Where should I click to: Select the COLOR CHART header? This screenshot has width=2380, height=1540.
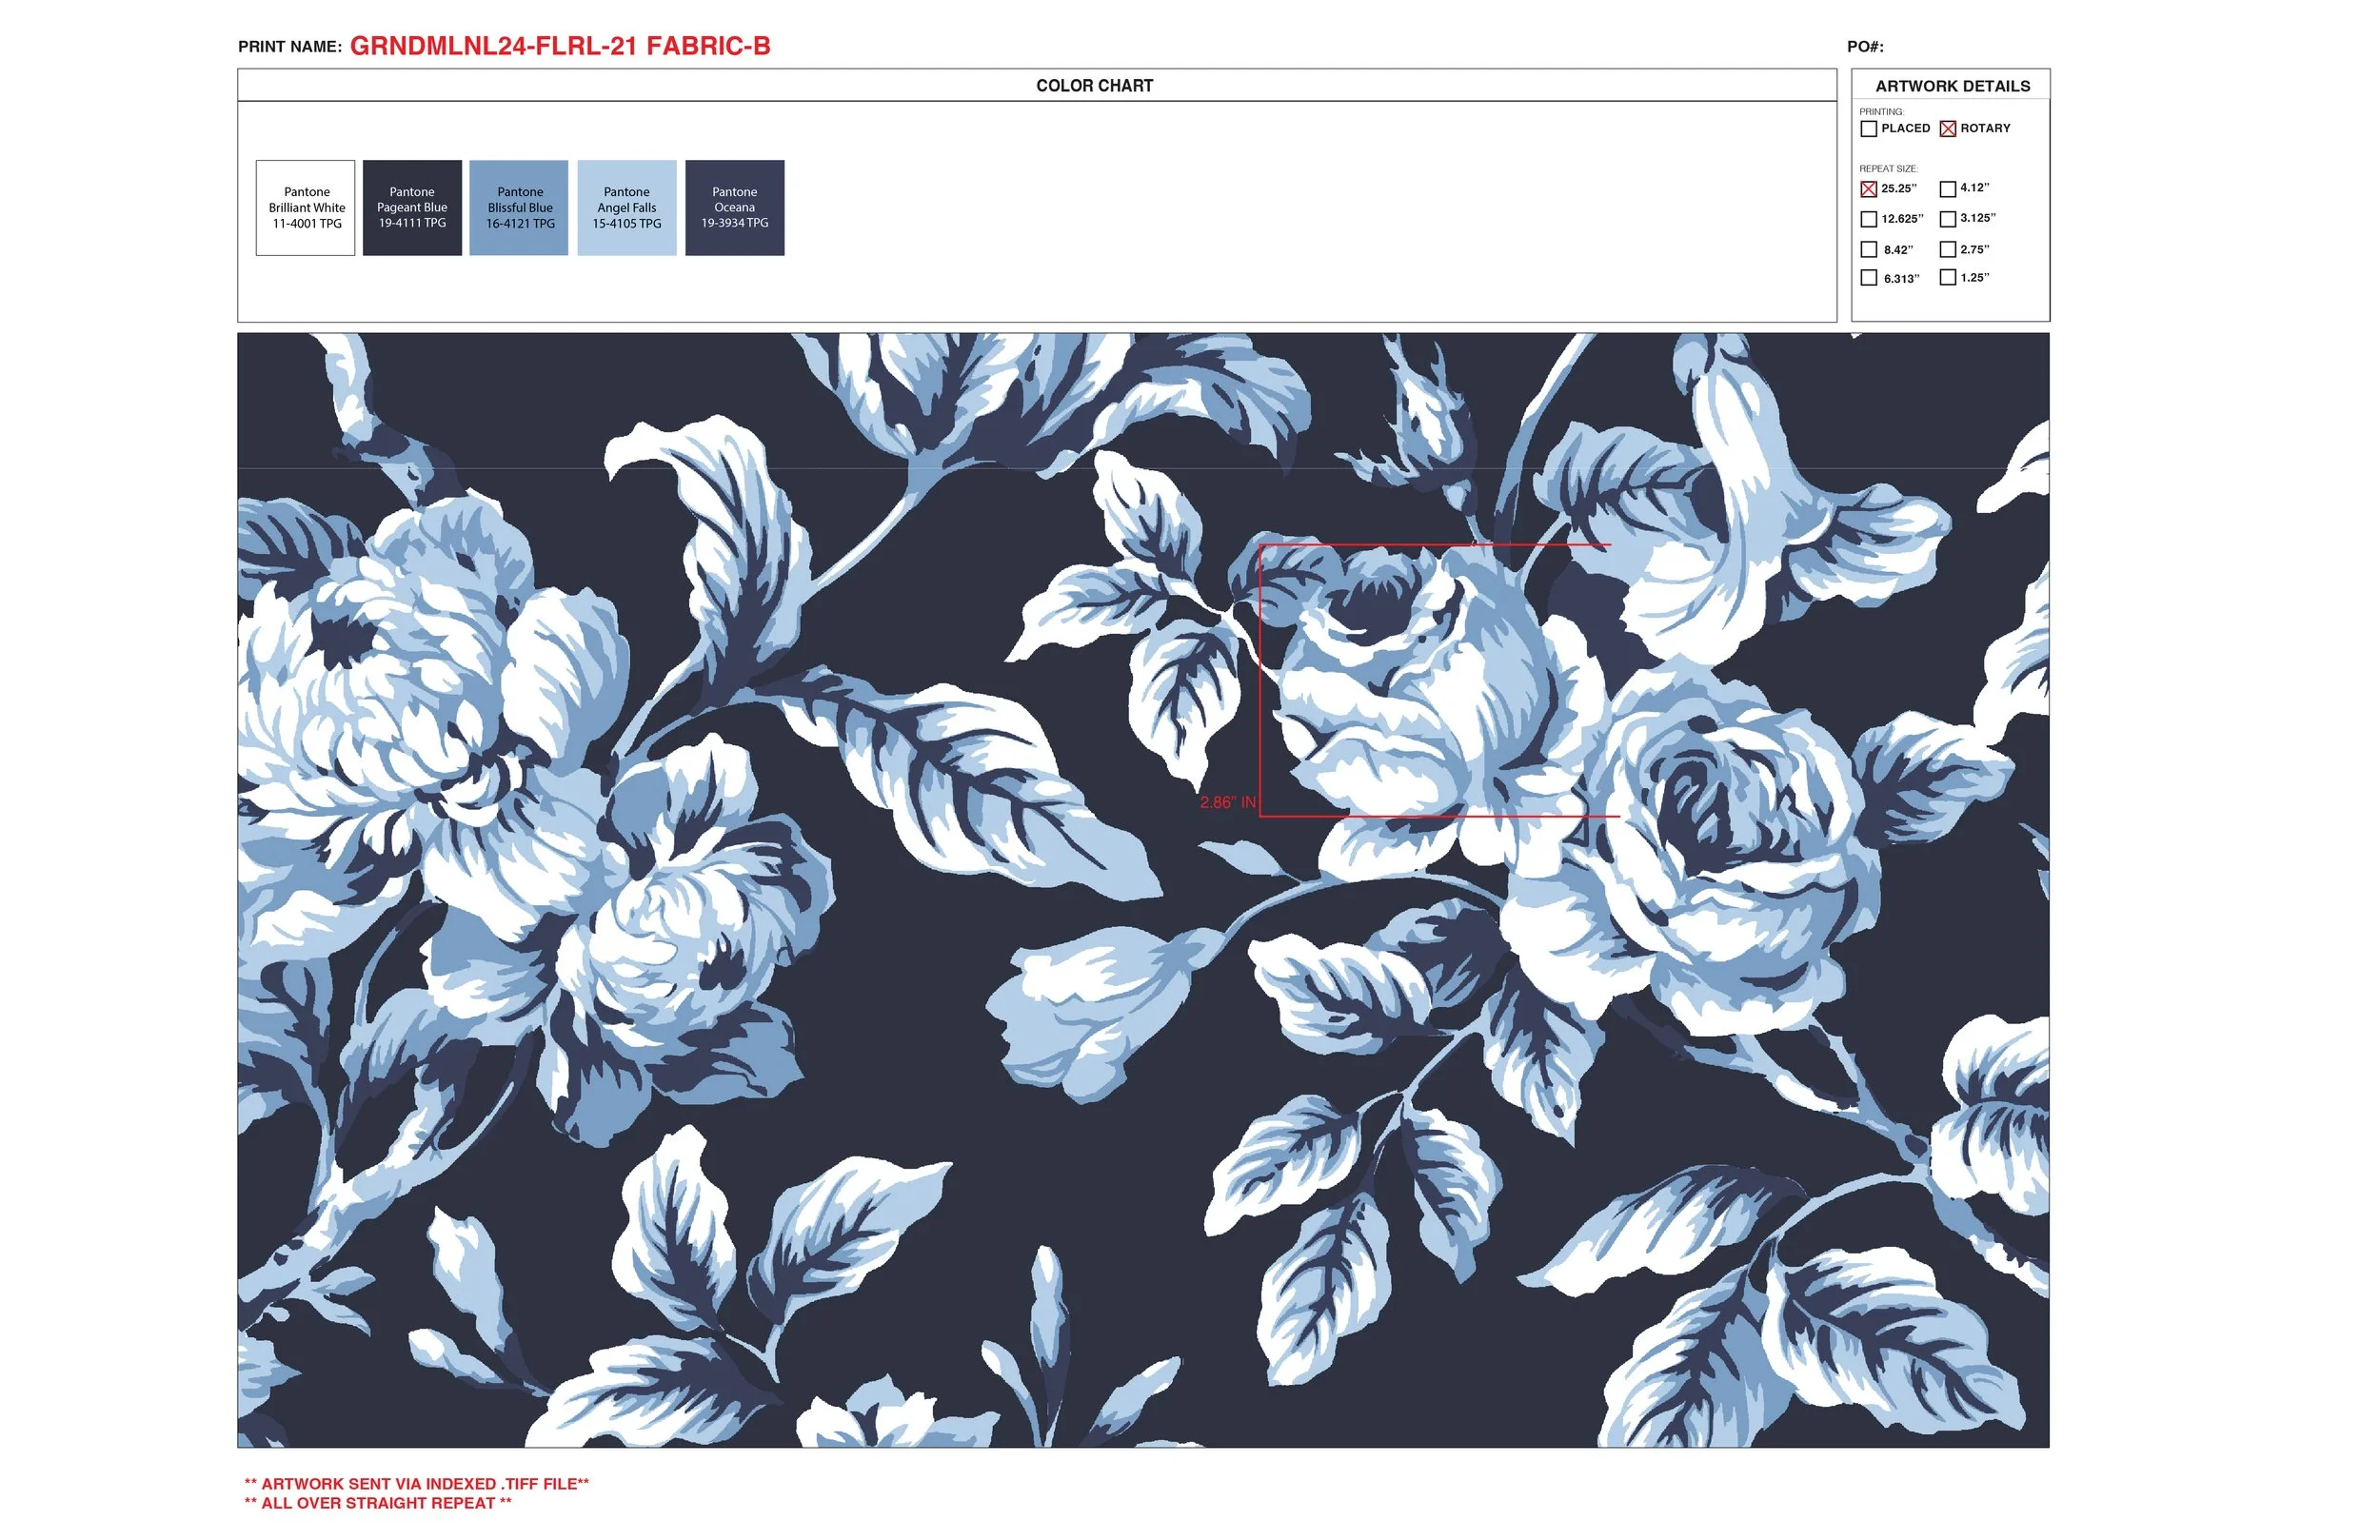[1096, 86]
